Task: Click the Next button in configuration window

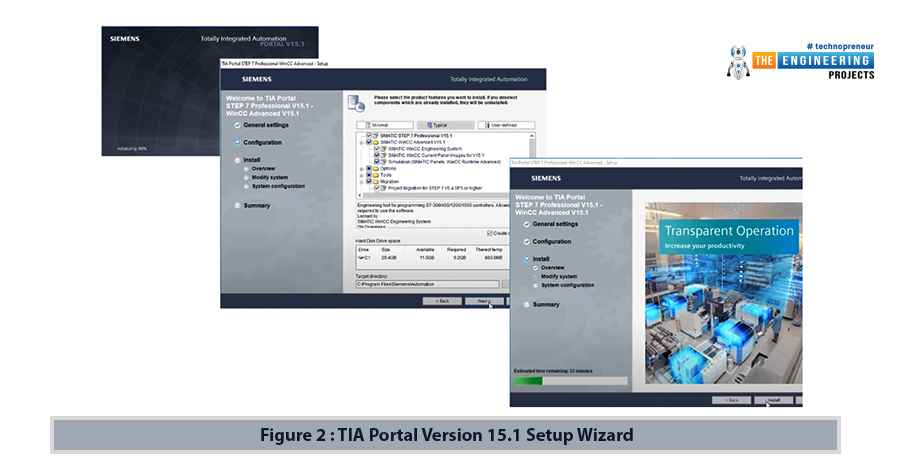Action: pos(484,301)
